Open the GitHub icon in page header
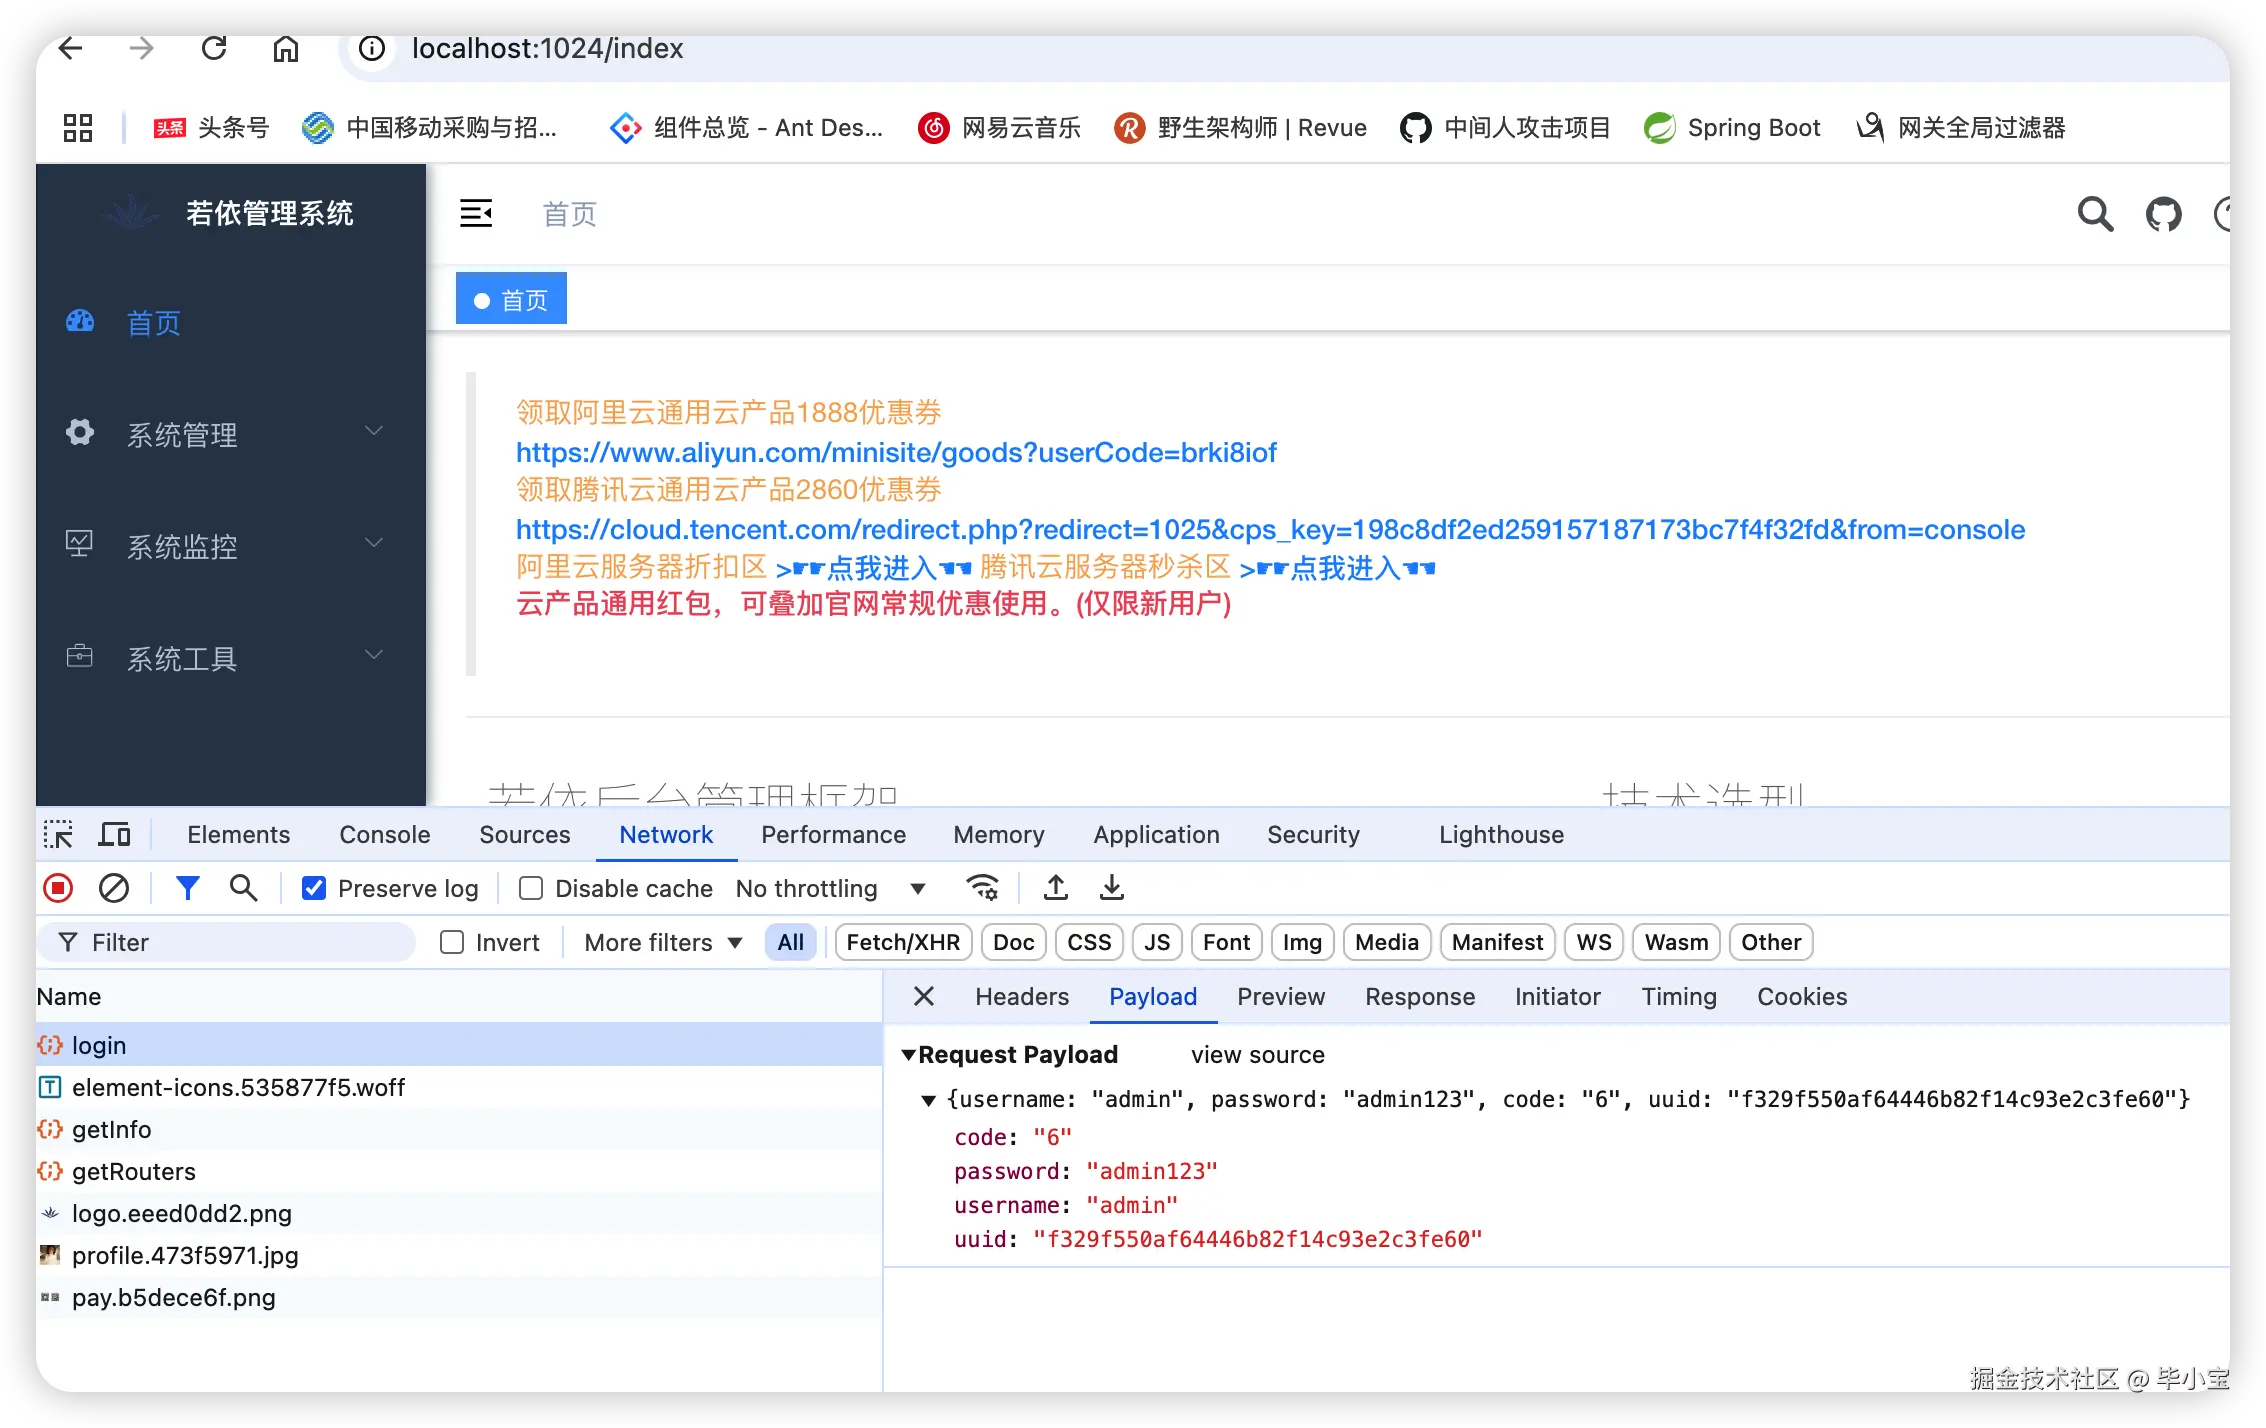This screenshot has height=1428, width=2266. pyautogui.click(x=2163, y=214)
